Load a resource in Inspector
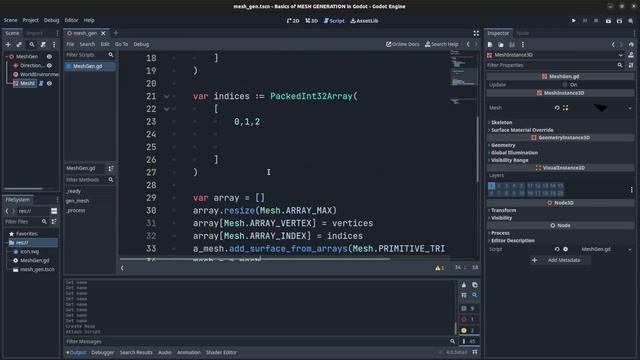640x360 pixels. tap(501, 44)
